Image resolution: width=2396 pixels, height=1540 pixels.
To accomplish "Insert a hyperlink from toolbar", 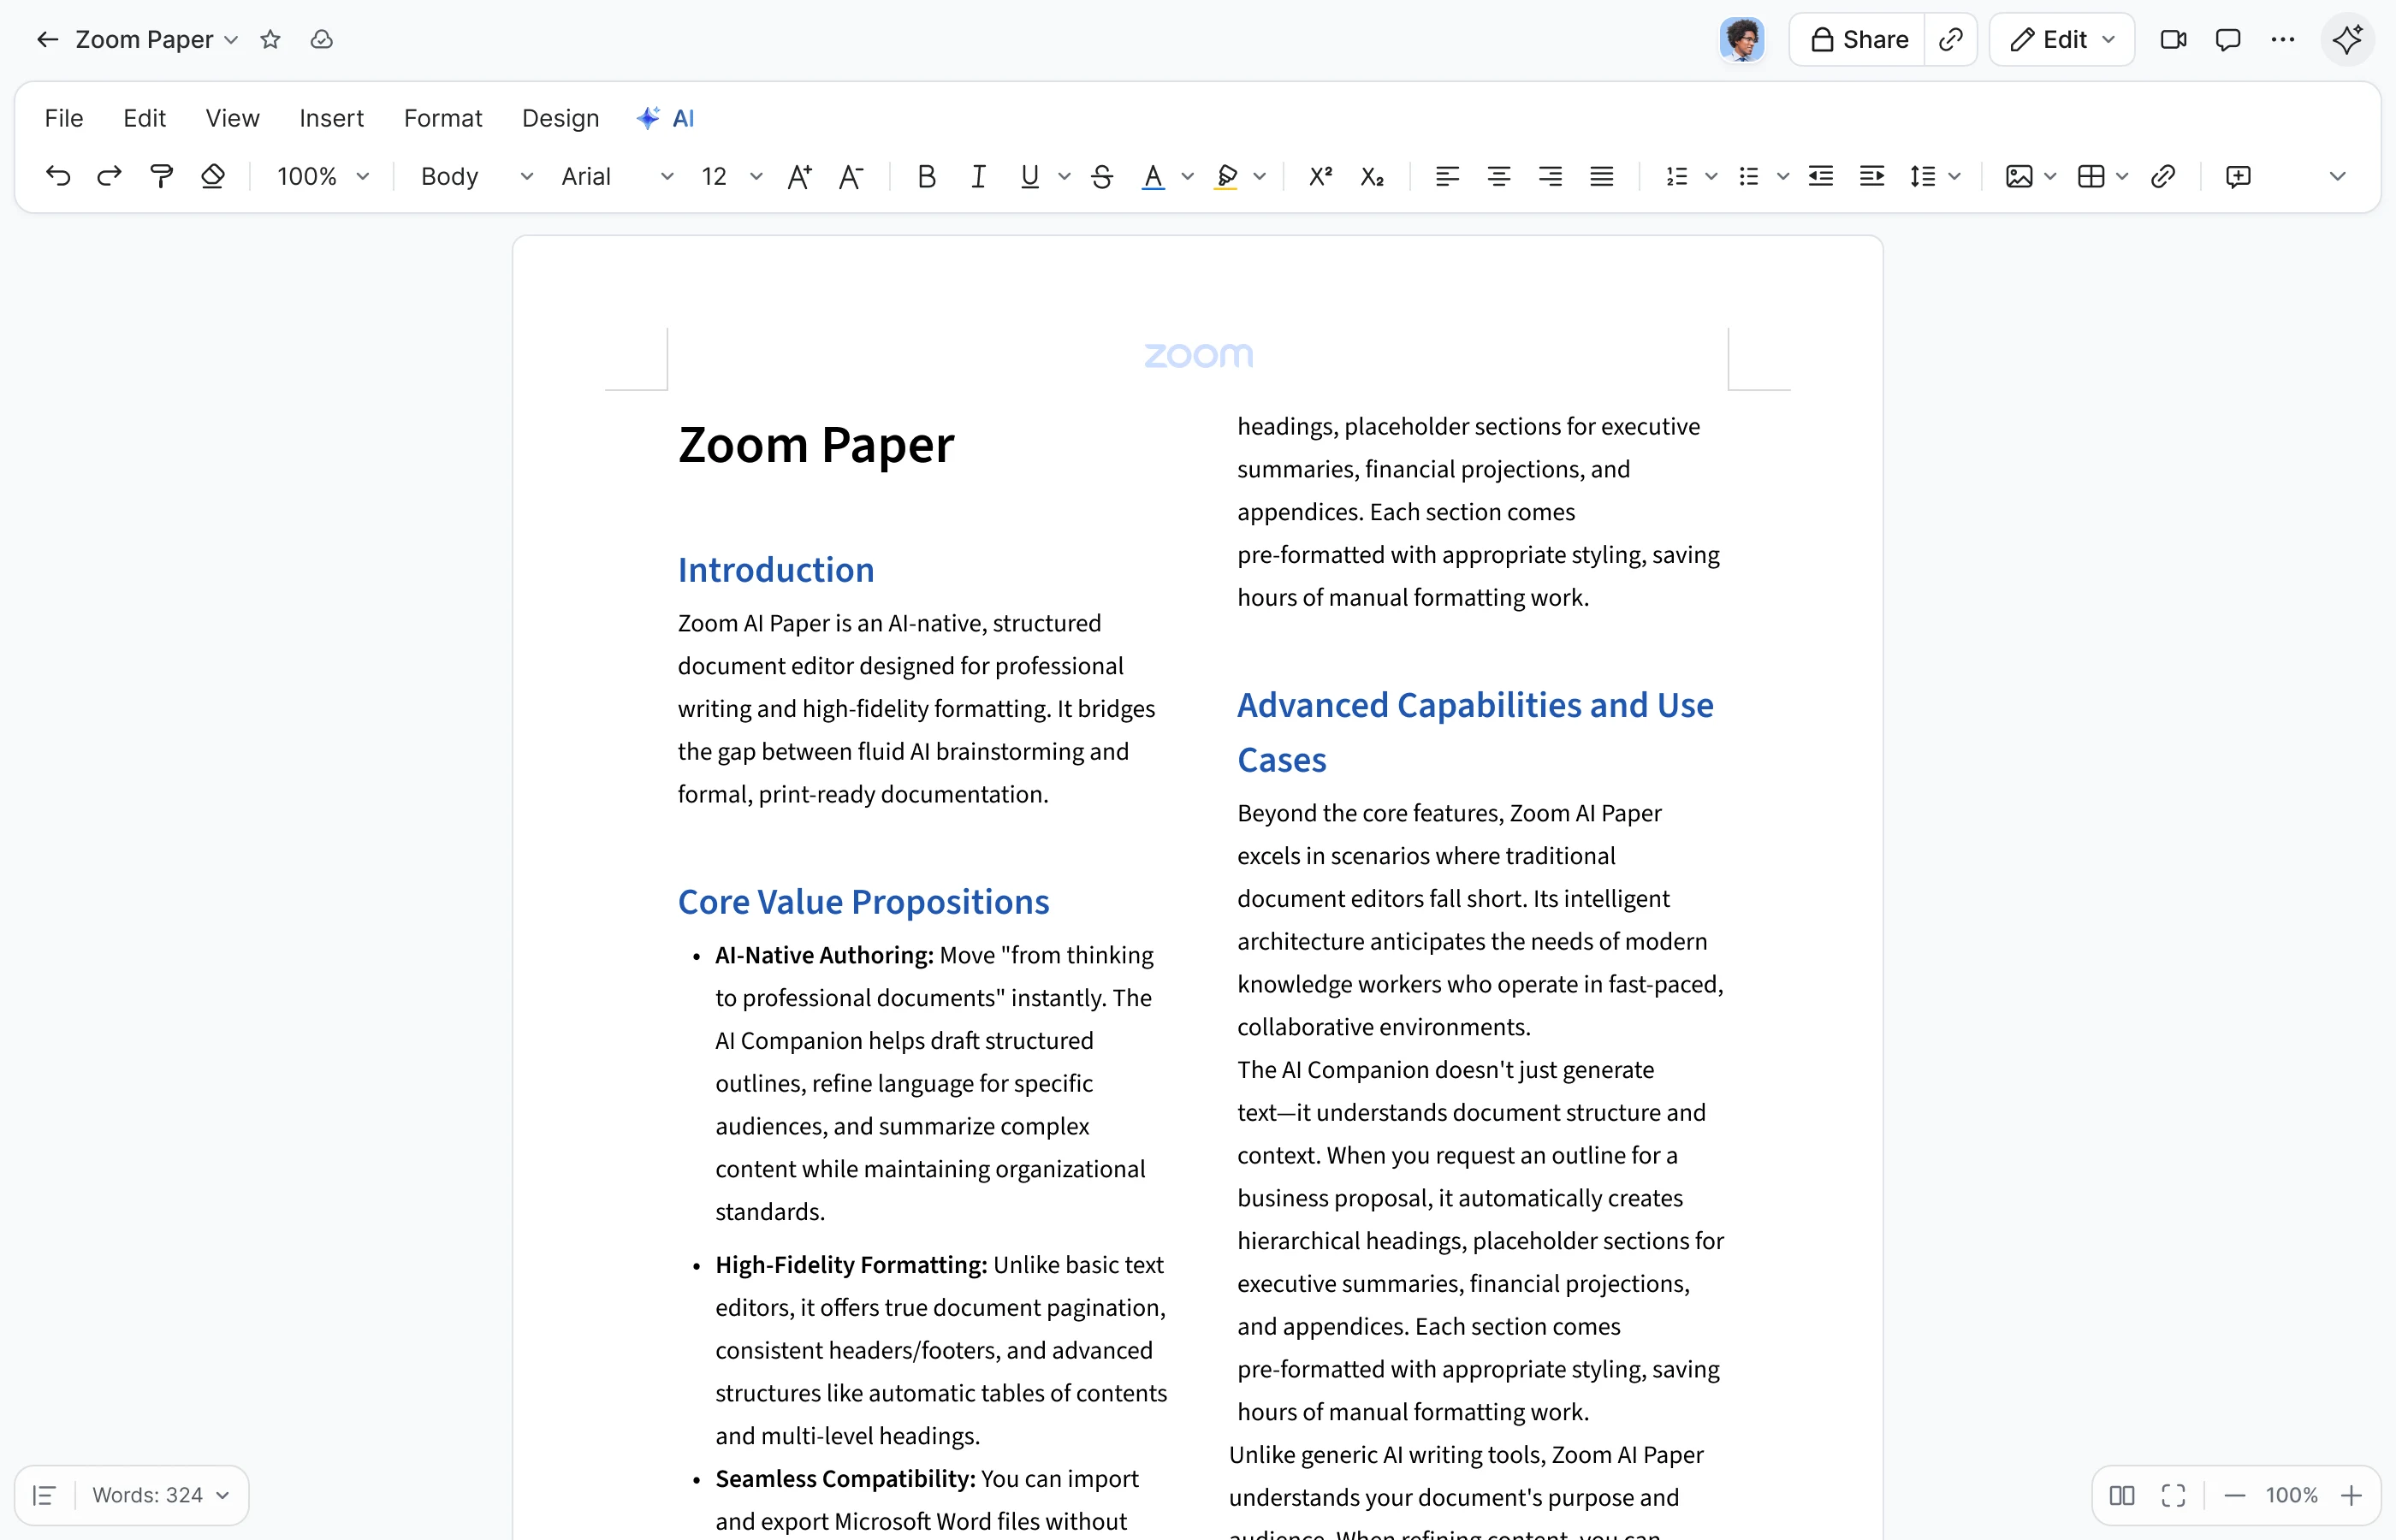I will pos(2162,176).
